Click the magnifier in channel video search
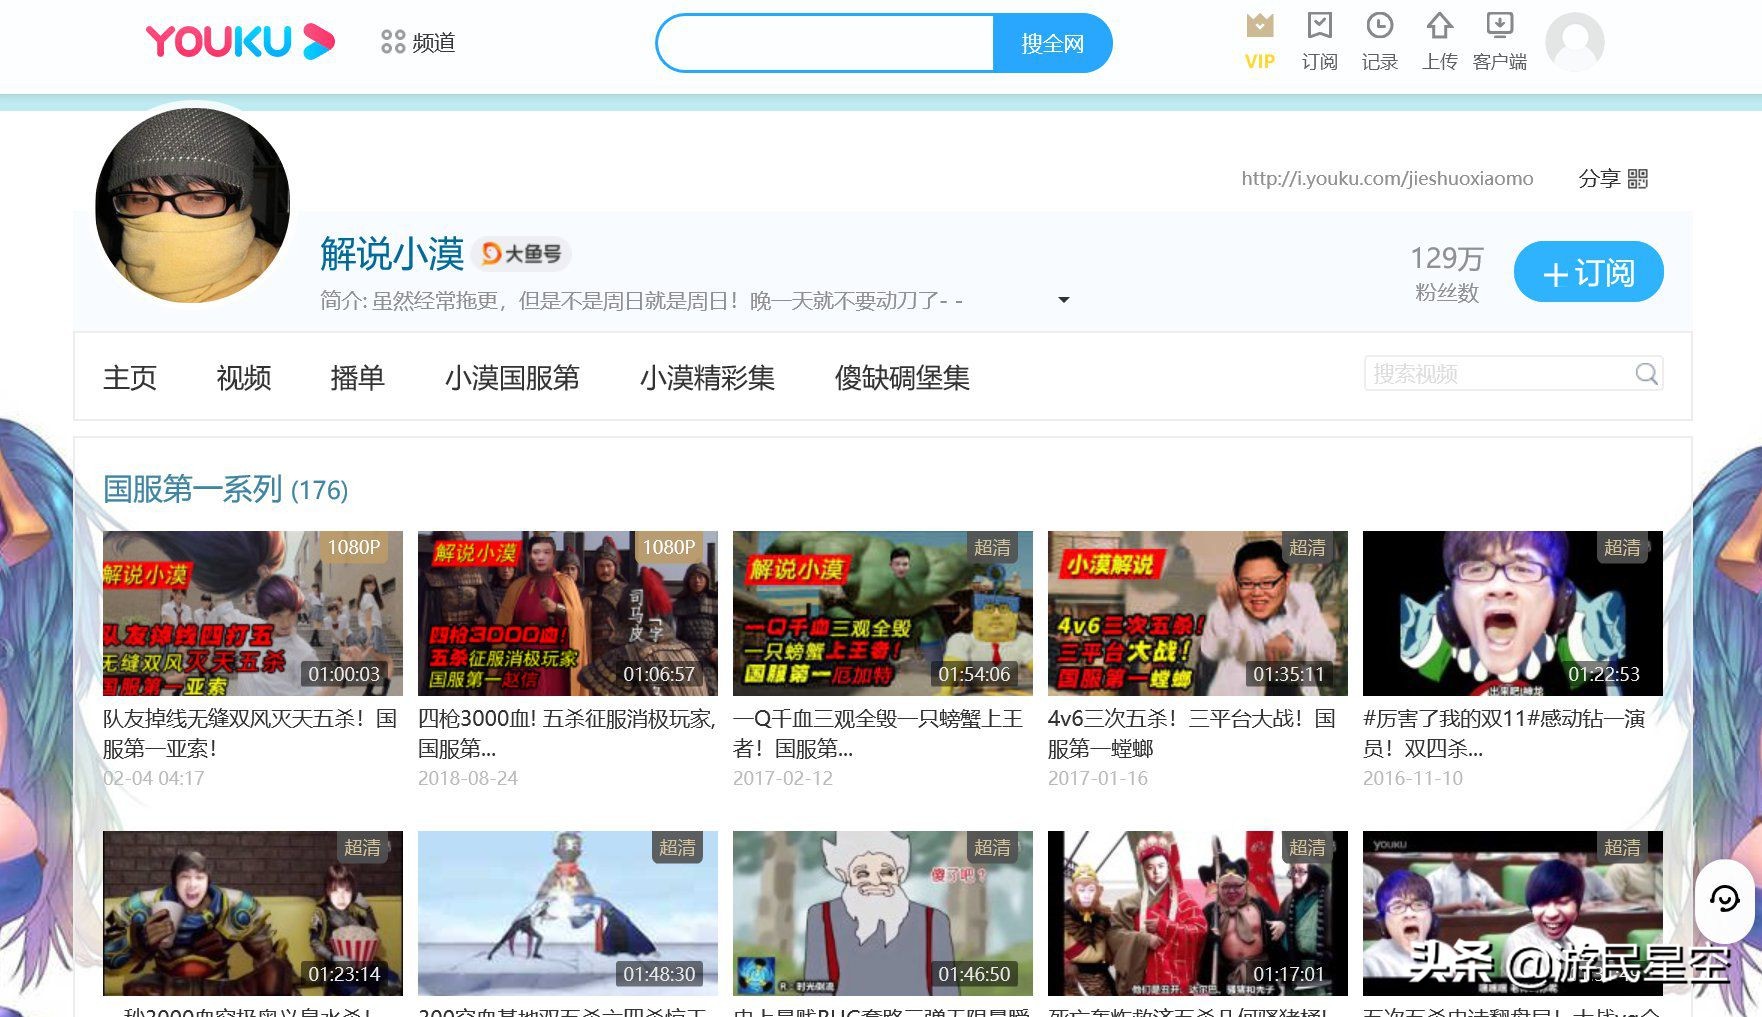 [x=1646, y=374]
